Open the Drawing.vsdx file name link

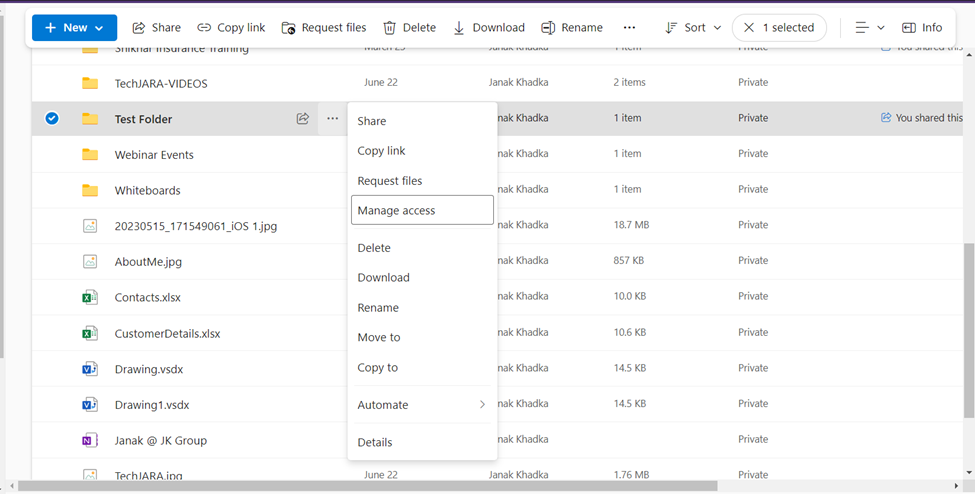pyautogui.click(x=149, y=369)
